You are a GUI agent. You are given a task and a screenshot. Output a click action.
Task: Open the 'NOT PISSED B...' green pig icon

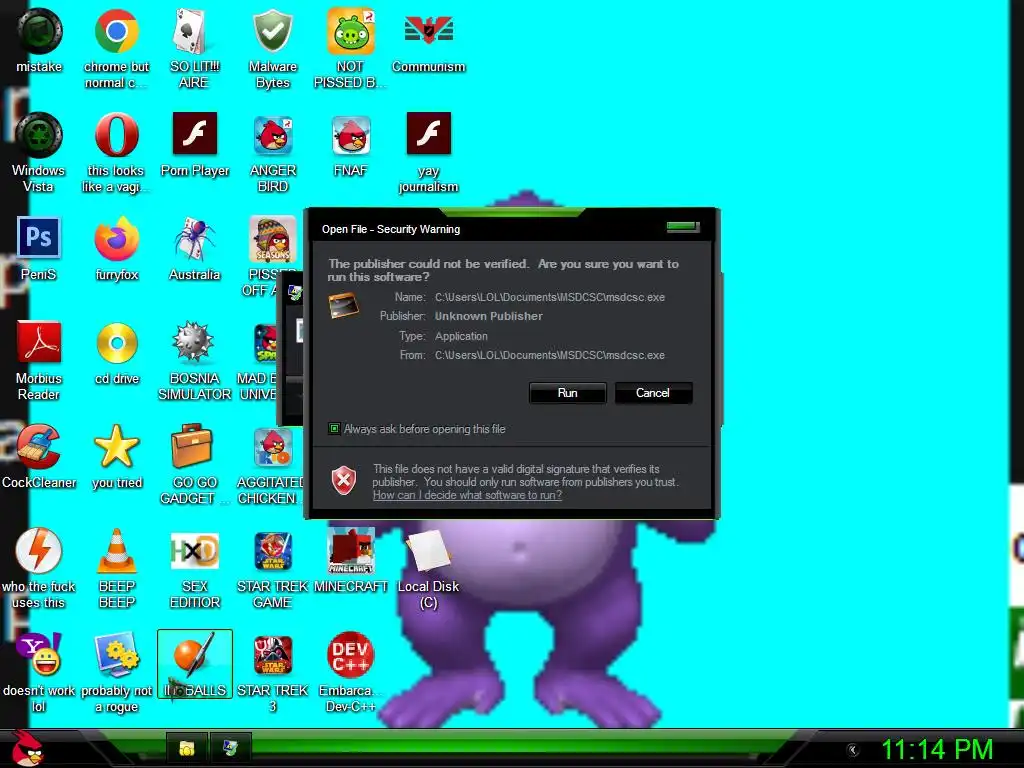(350, 31)
